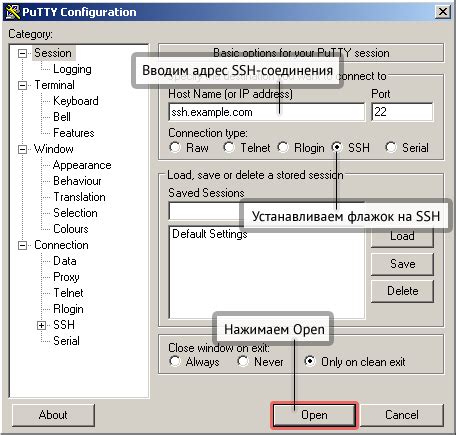The image size is (456, 435).
Task: Collapse the Connection tree node
Action: pos(22,245)
